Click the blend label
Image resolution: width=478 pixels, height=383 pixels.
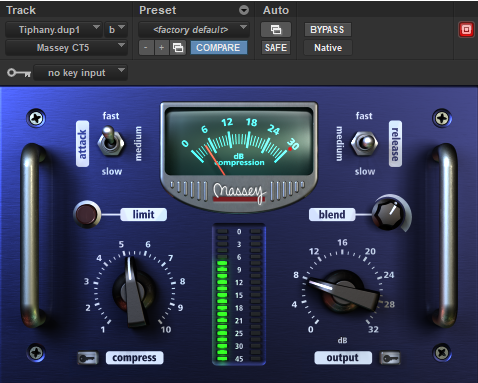(332, 214)
